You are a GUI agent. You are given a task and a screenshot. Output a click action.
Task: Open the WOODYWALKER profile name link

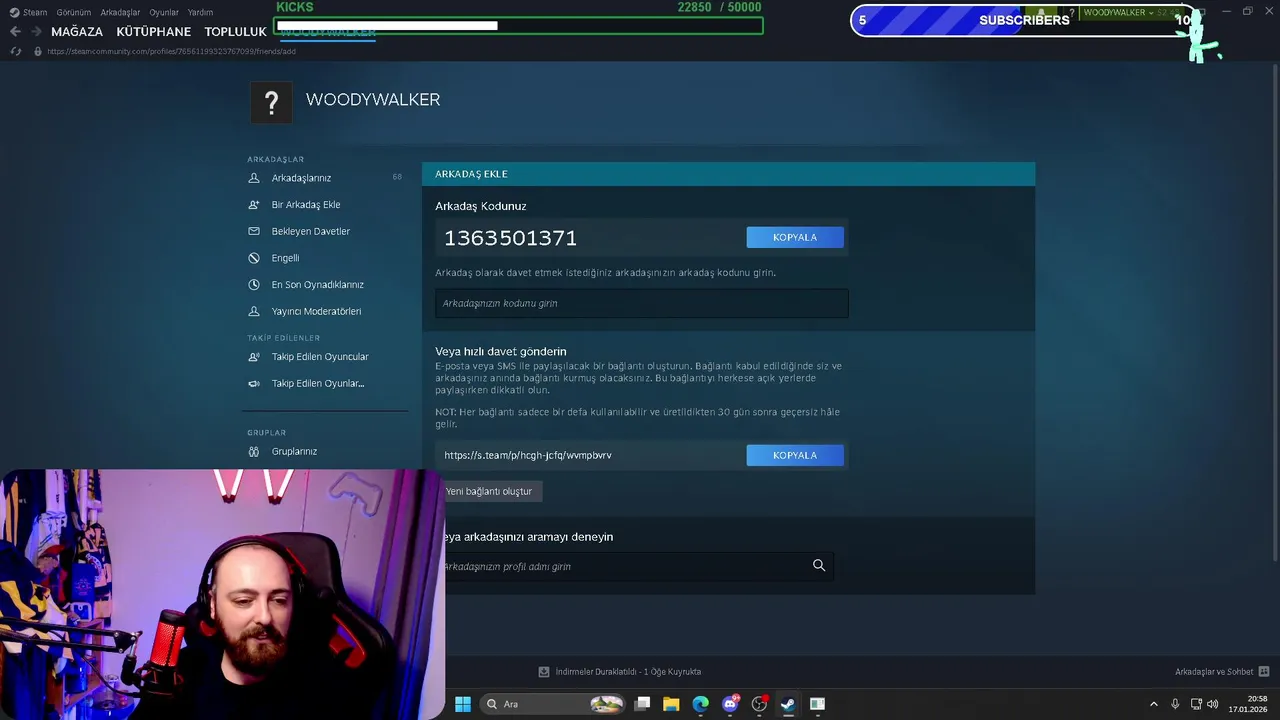(x=373, y=100)
